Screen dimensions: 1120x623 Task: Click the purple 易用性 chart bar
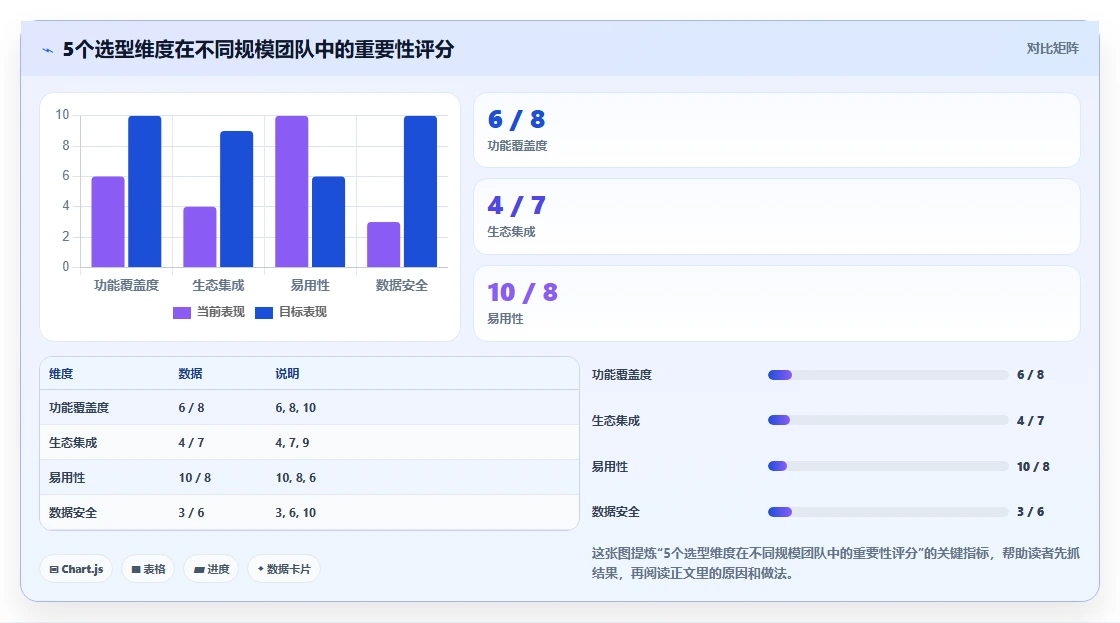click(291, 191)
